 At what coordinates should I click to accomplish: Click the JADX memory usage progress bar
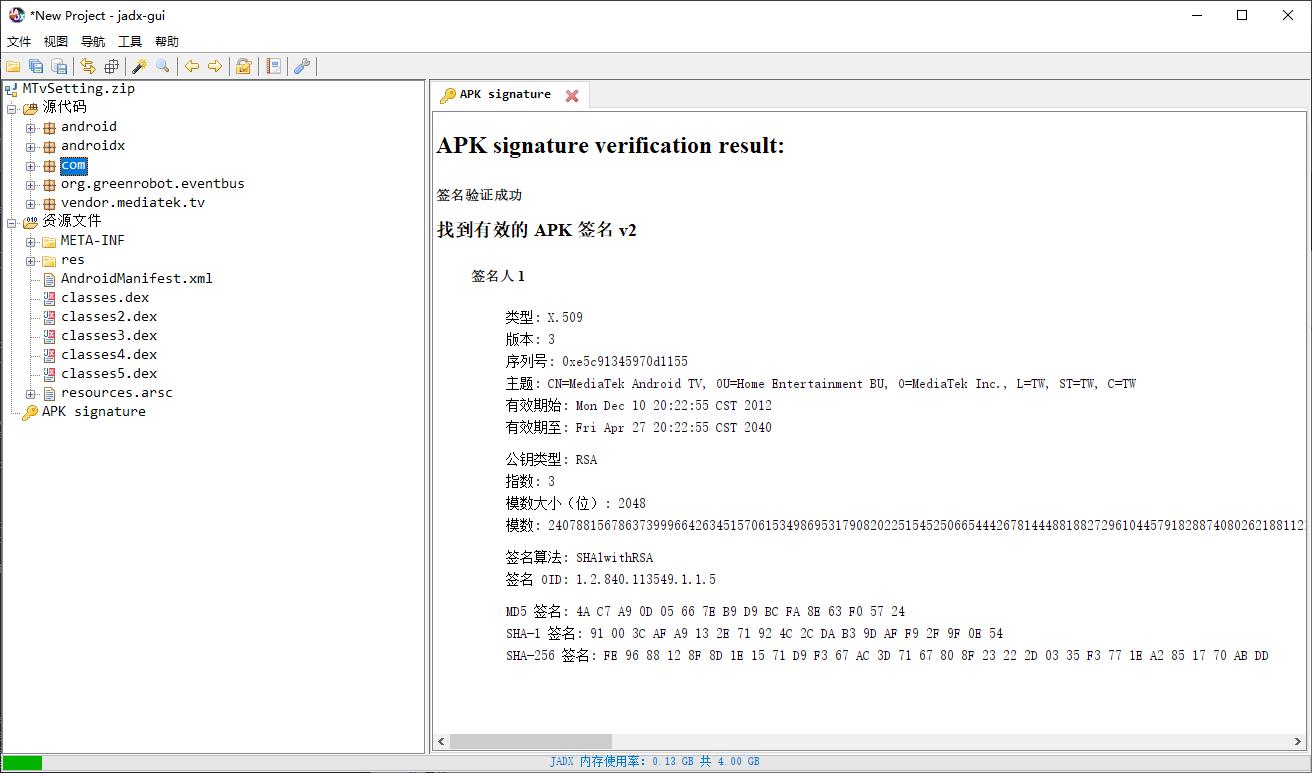tap(22, 763)
